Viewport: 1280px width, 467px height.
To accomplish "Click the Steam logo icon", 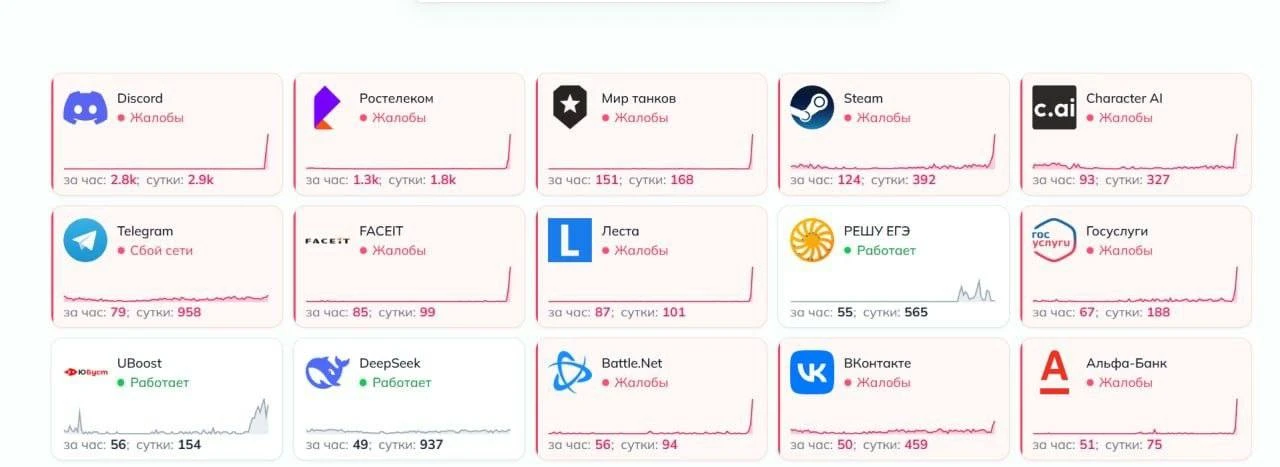I will coord(811,107).
